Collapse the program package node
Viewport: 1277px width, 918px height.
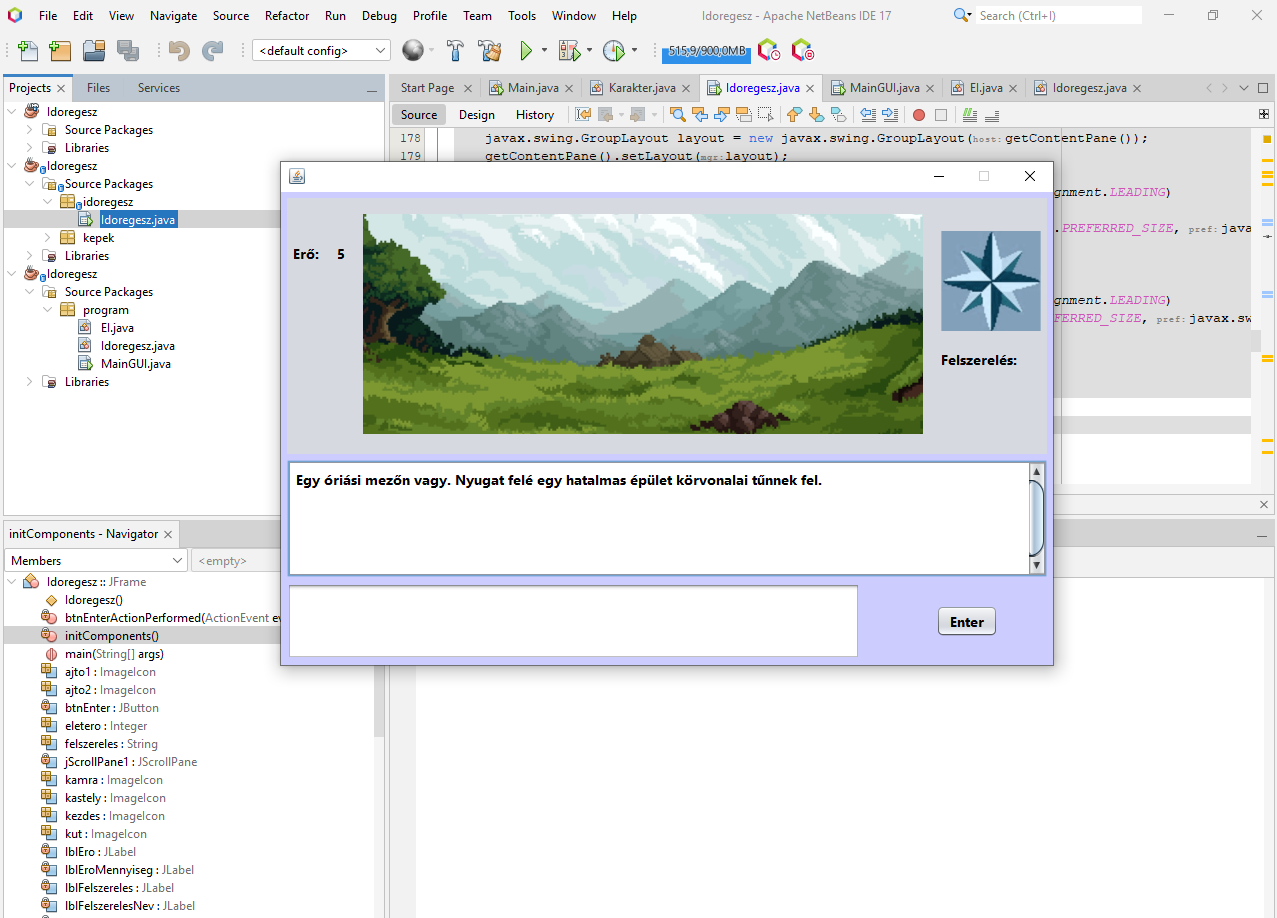coord(48,310)
